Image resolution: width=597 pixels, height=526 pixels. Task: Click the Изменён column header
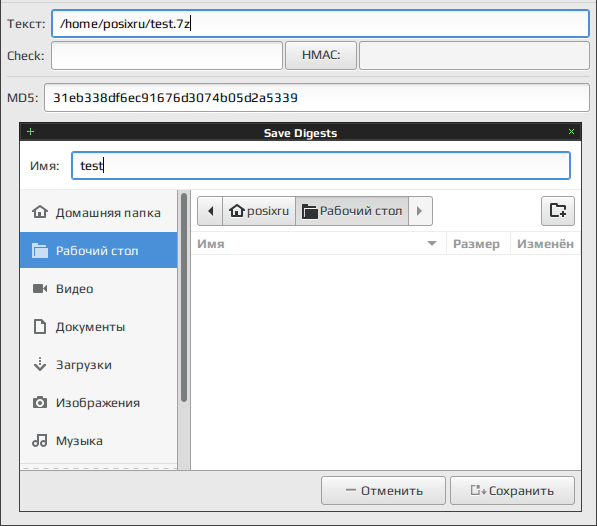pos(545,244)
